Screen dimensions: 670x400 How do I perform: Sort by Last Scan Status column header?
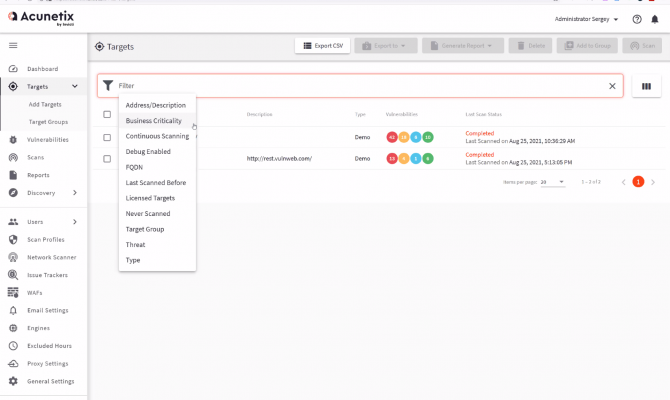(484, 115)
